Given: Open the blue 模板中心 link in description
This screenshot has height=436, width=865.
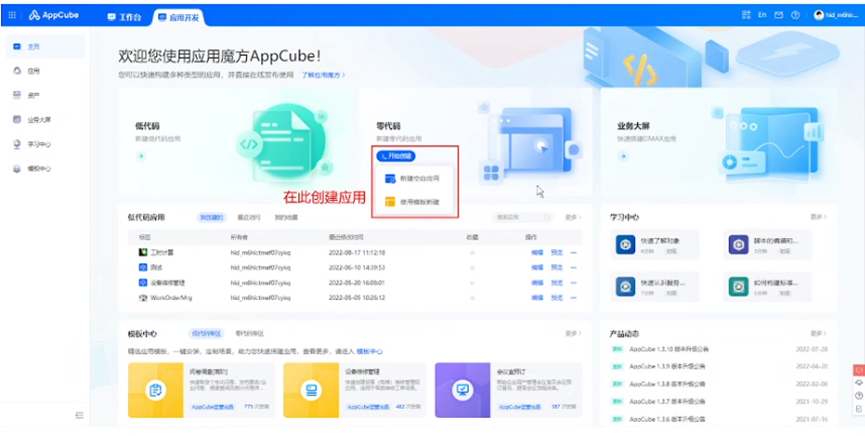Looking at the screenshot, I should coord(370,351).
